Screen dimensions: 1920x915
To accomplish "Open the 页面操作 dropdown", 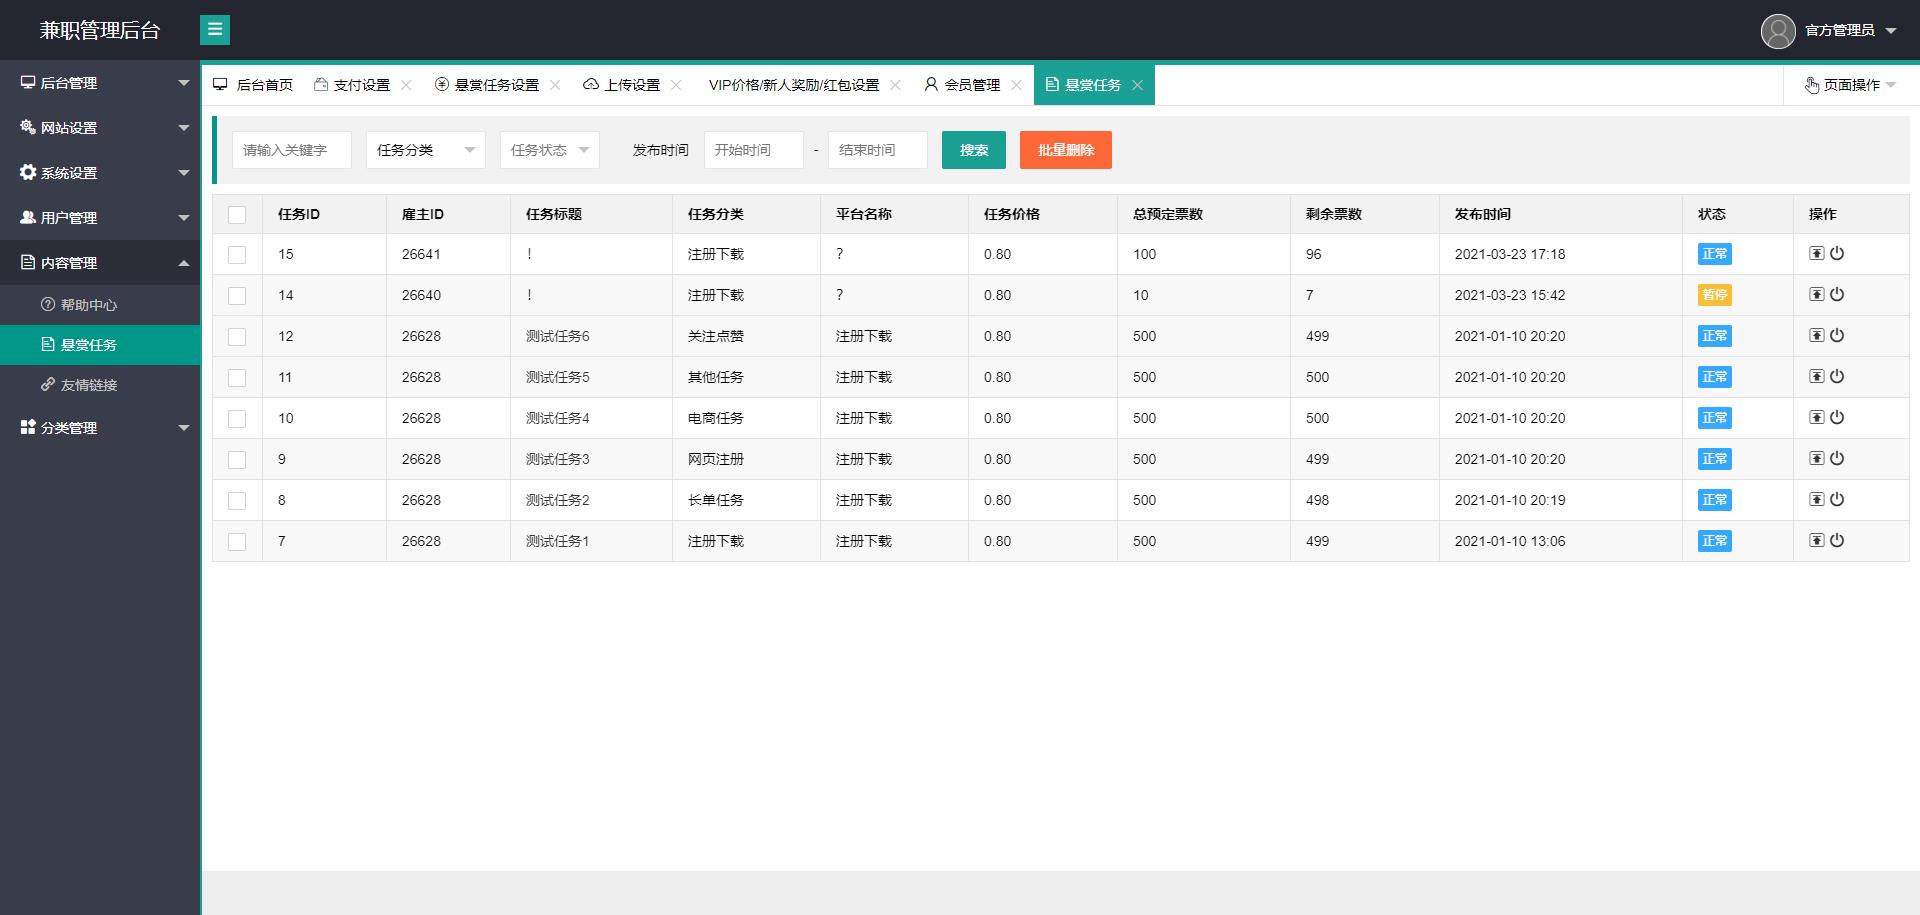I will coord(1850,85).
